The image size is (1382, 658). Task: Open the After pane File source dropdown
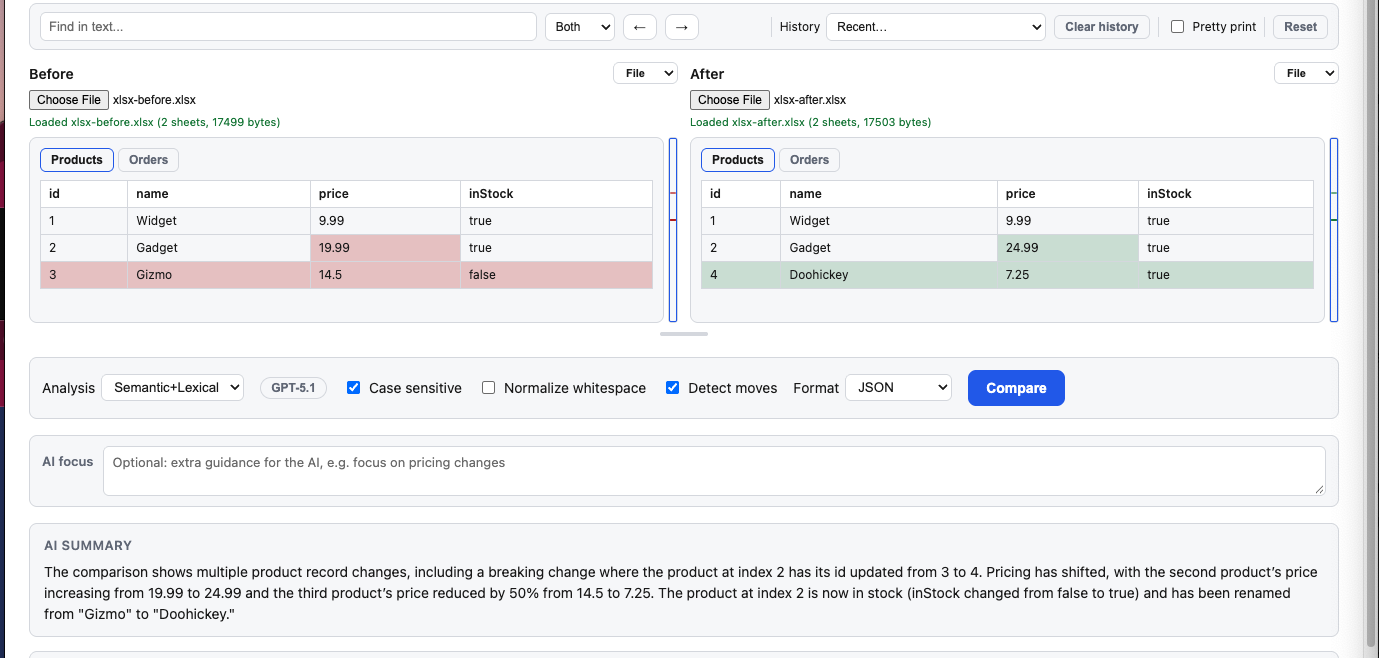point(1306,73)
